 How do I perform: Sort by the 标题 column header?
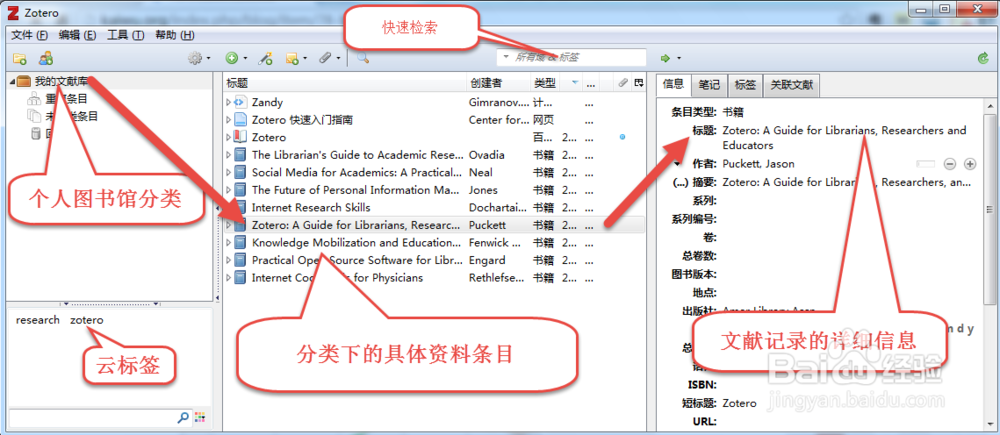click(x=344, y=83)
